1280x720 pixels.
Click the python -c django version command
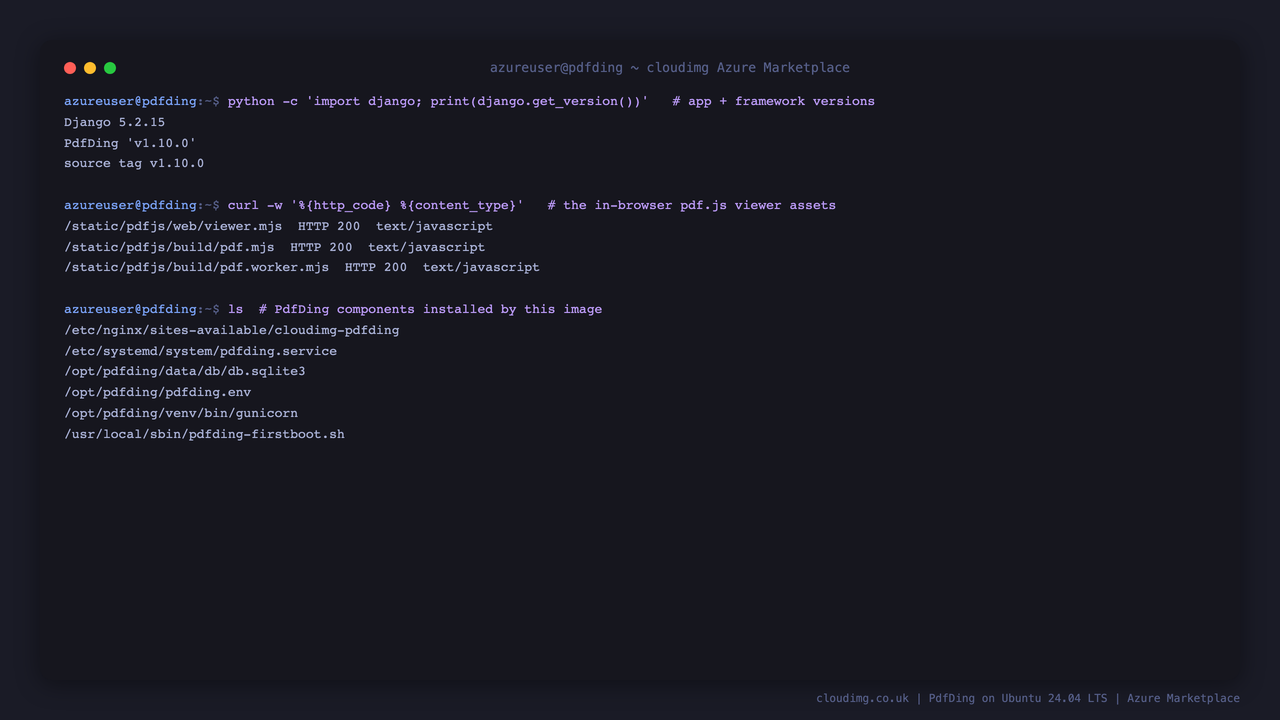coord(438,101)
